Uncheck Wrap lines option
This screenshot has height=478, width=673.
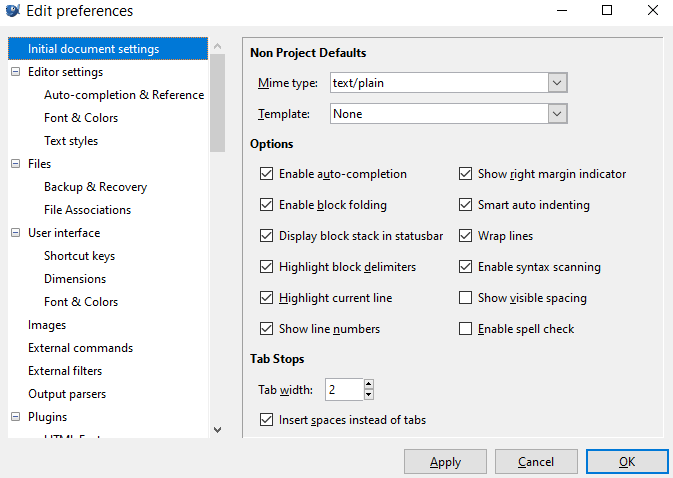pos(465,236)
